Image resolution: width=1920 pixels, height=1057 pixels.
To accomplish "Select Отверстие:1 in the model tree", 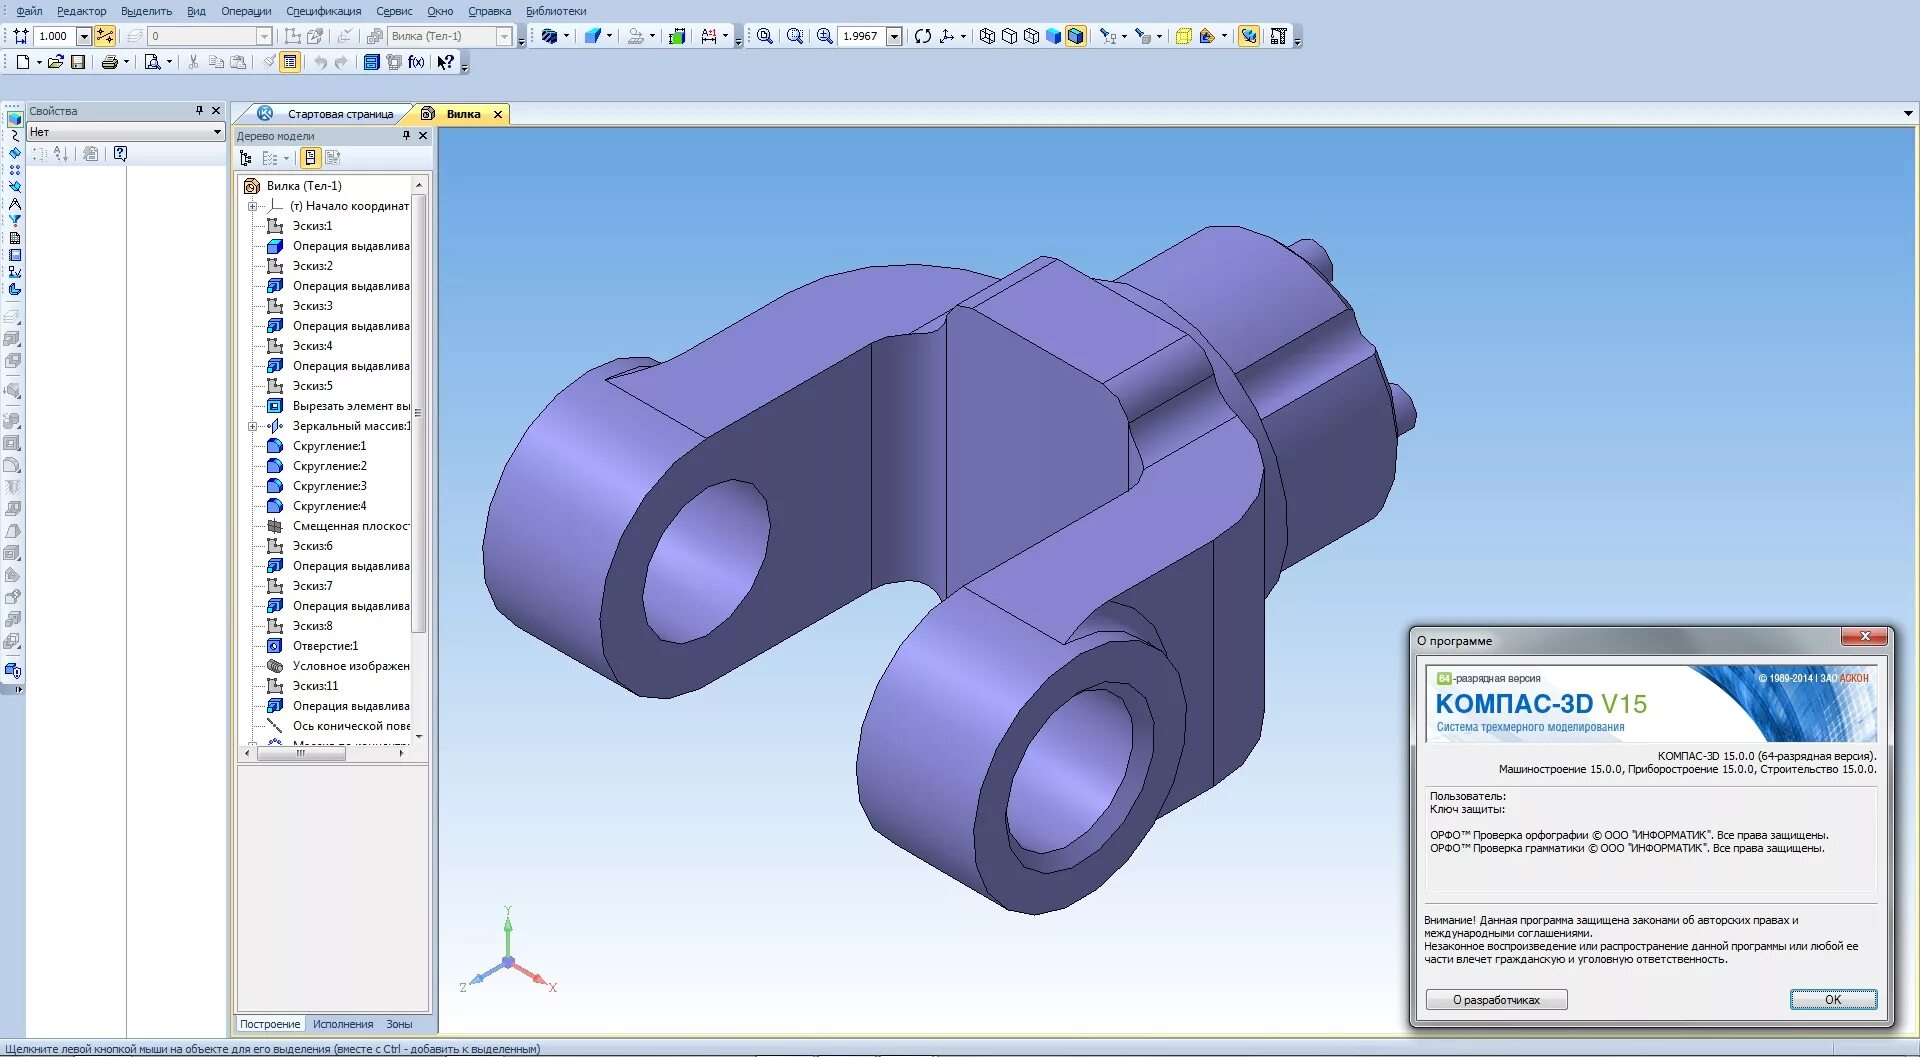I will [325, 646].
